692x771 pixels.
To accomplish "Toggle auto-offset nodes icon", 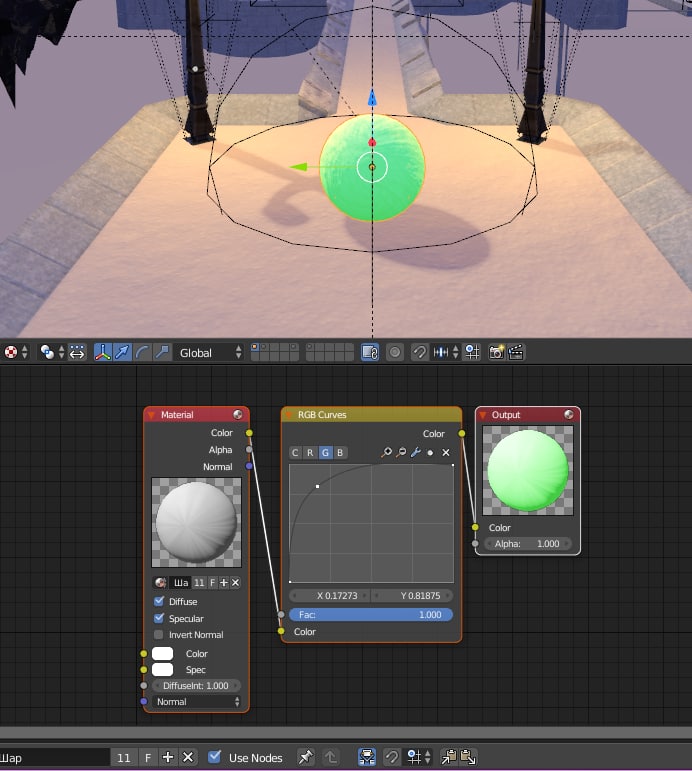I will [367, 757].
